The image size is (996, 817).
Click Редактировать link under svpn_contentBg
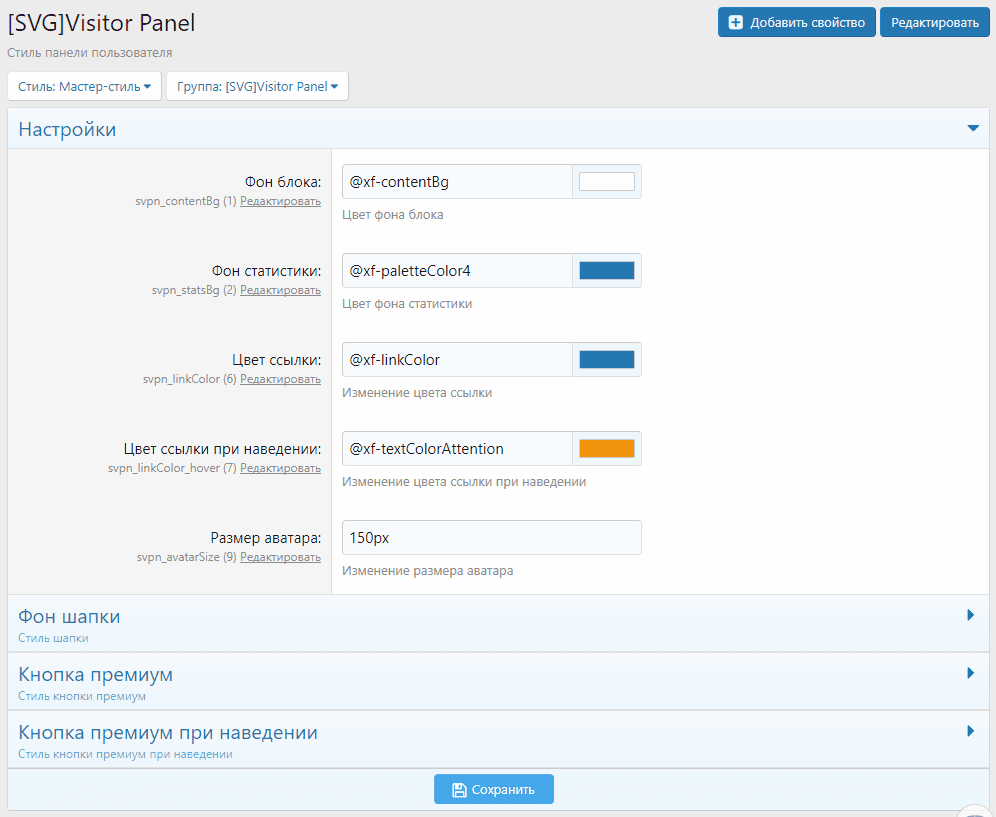(280, 201)
